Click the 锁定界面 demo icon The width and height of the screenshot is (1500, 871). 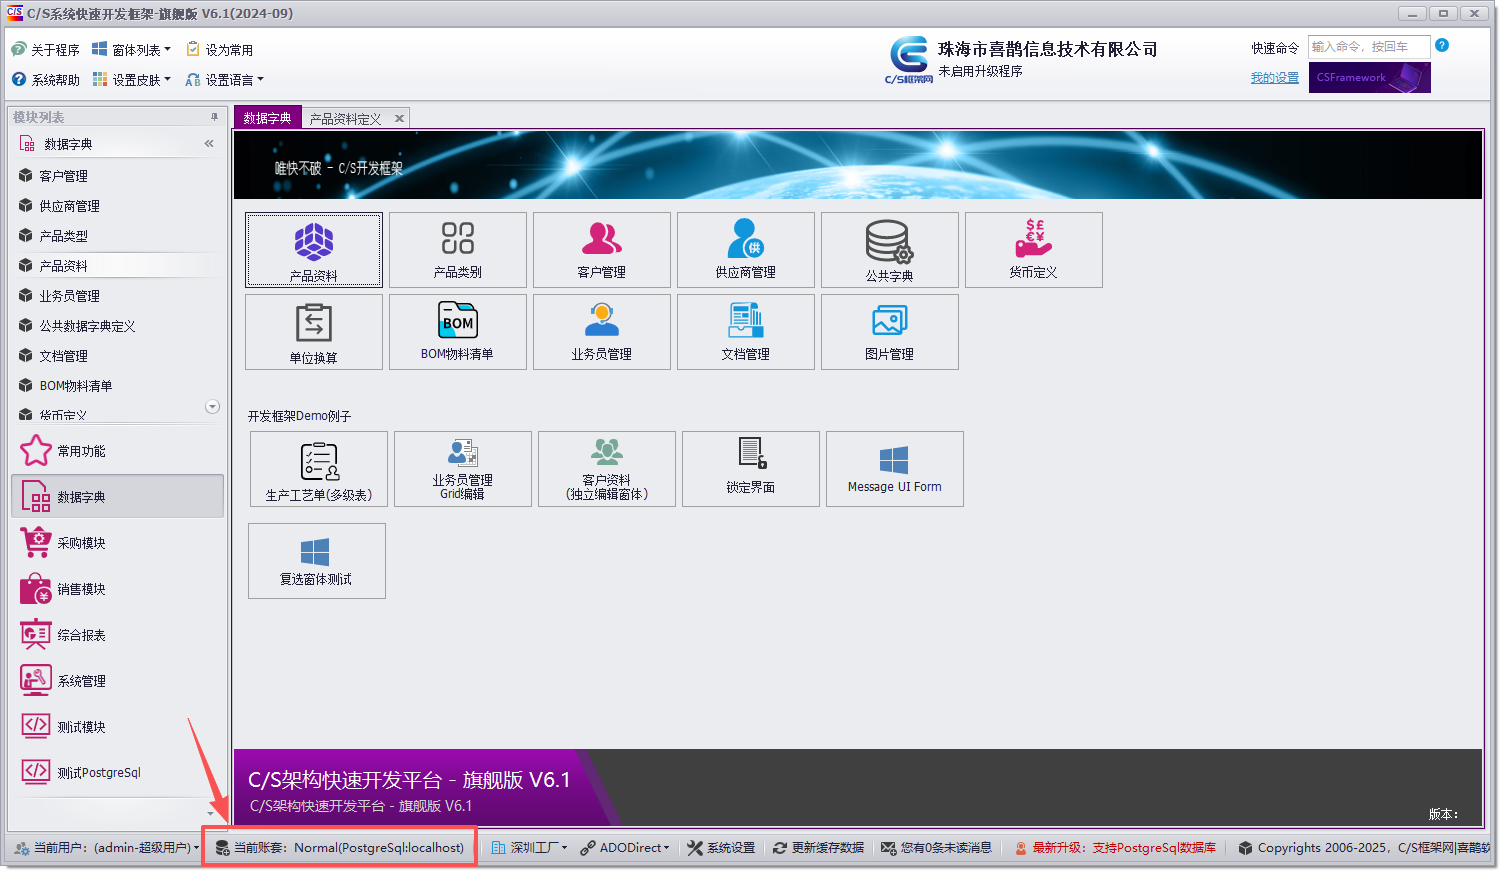[750, 469]
